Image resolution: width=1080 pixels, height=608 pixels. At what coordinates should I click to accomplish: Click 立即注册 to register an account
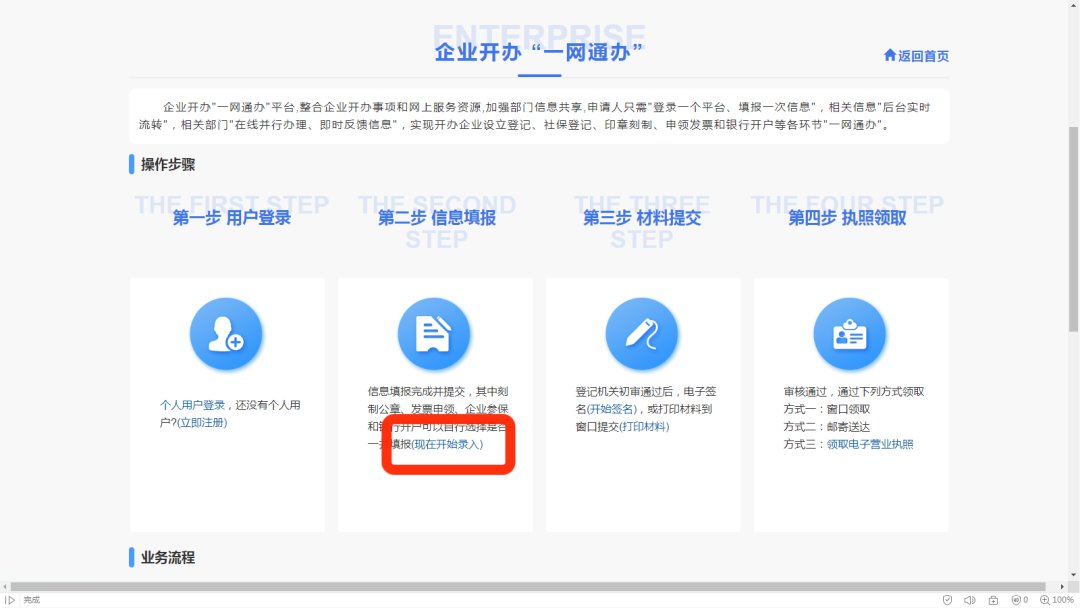202,423
